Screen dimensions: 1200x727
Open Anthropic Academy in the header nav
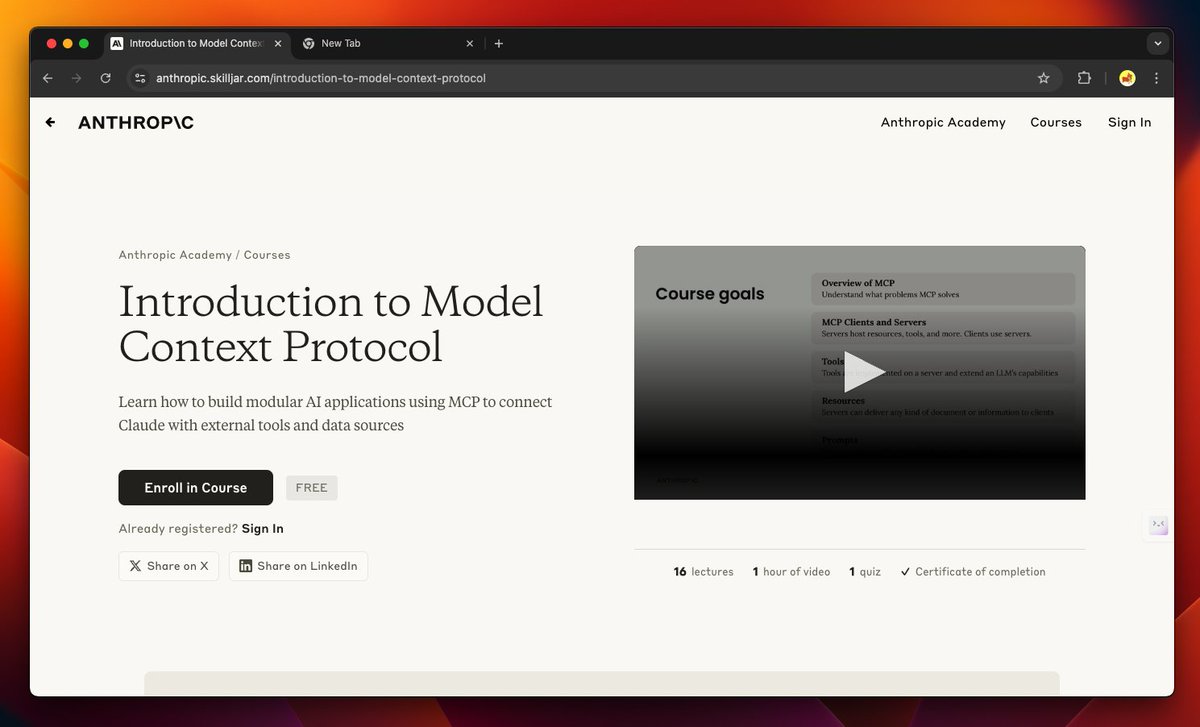[x=943, y=122]
